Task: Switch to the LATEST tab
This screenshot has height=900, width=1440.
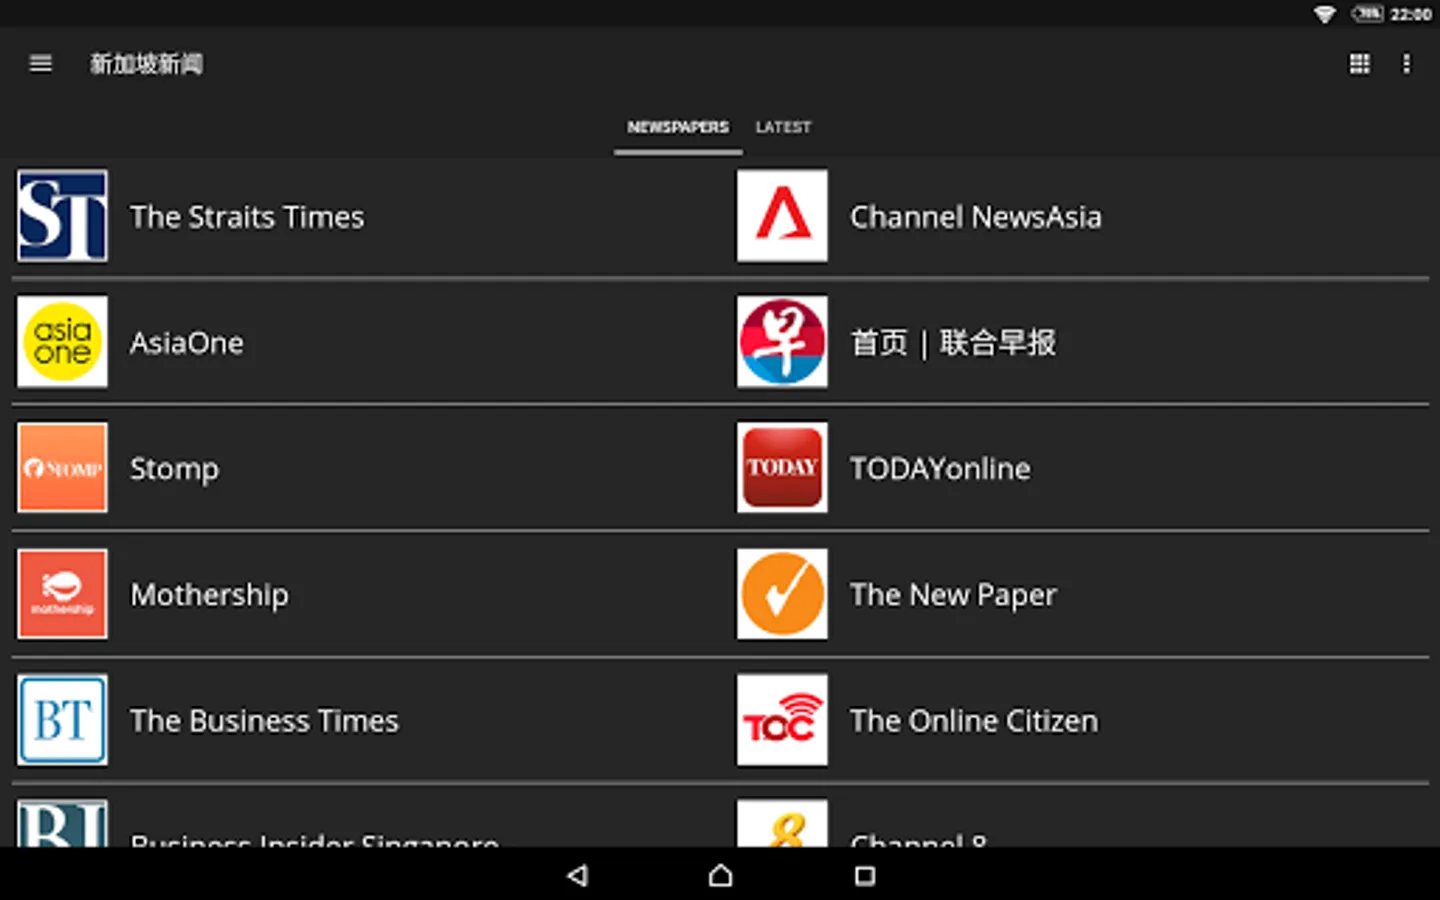Action: pyautogui.click(x=783, y=127)
